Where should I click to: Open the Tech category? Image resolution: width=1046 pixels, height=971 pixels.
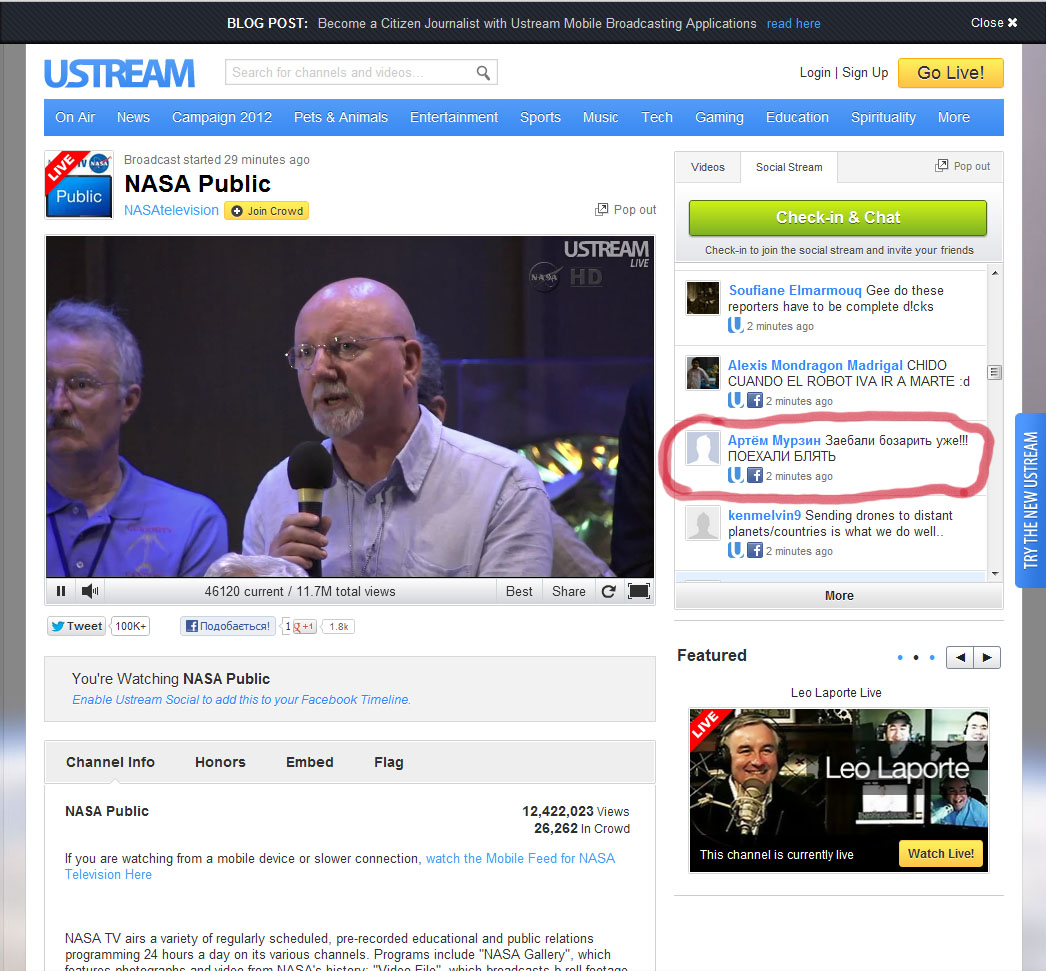(x=657, y=117)
